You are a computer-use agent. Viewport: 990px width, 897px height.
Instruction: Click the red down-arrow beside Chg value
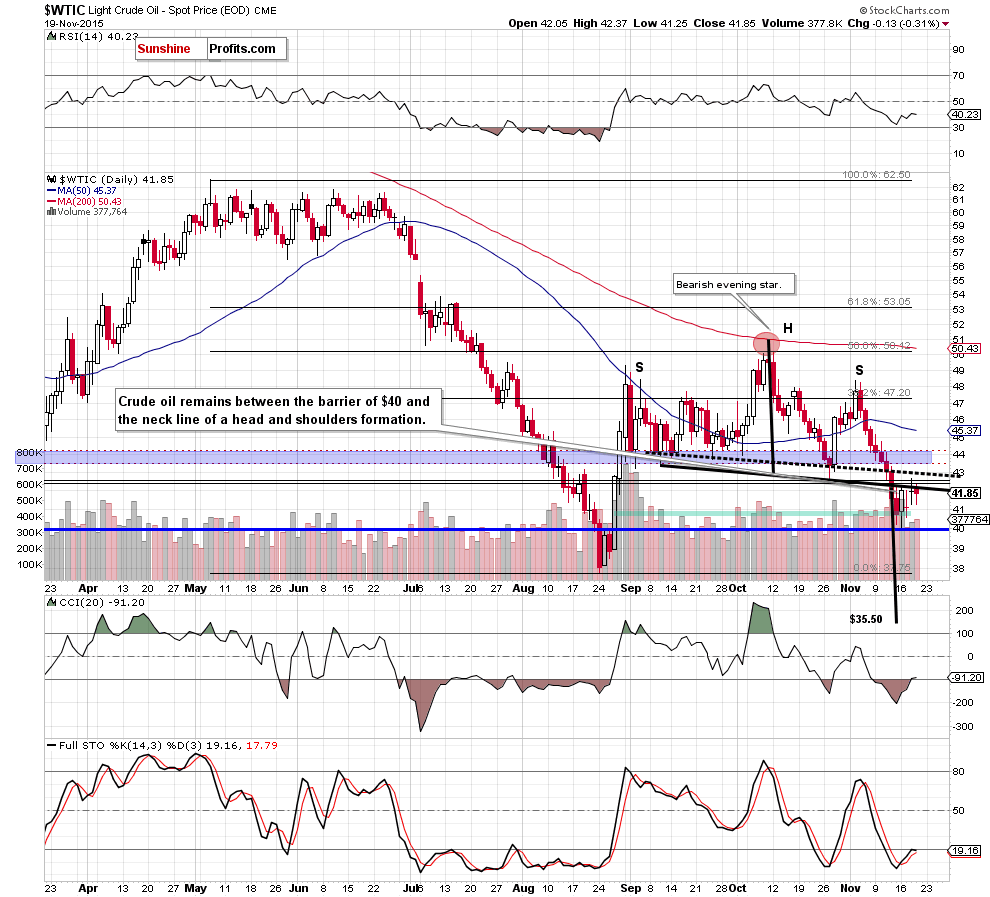[x=946, y=24]
